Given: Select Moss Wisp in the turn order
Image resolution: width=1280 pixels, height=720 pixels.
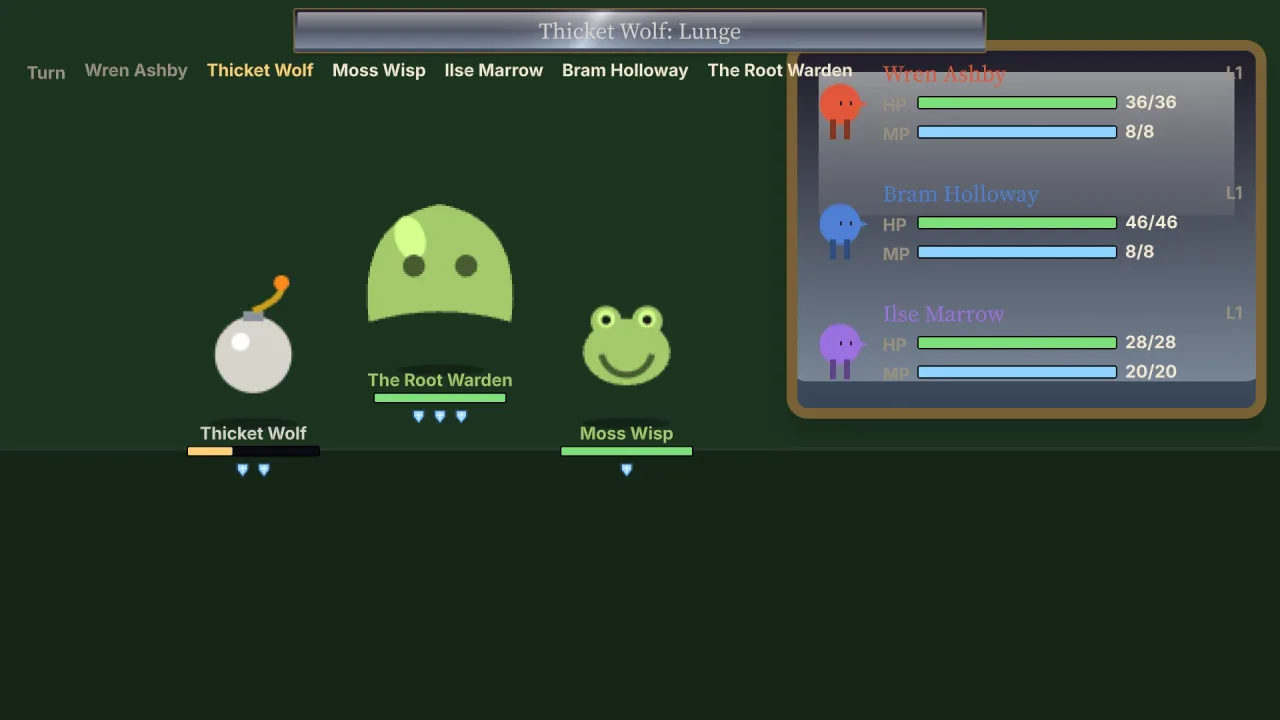Looking at the screenshot, I should (x=379, y=70).
